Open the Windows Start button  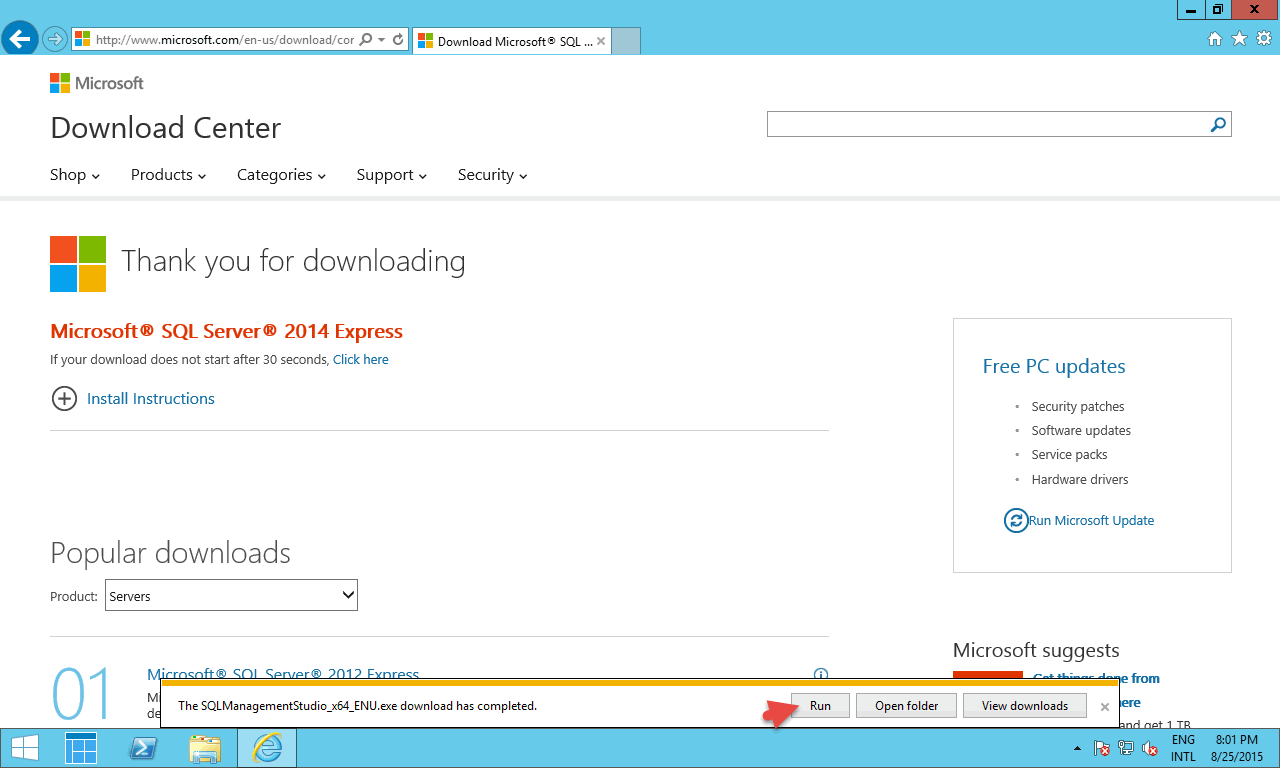[x=23, y=748]
